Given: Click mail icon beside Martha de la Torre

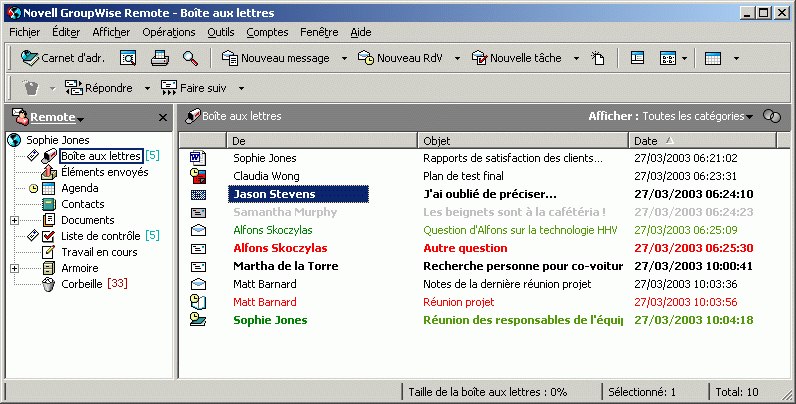Looking at the screenshot, I should point(198,266).
